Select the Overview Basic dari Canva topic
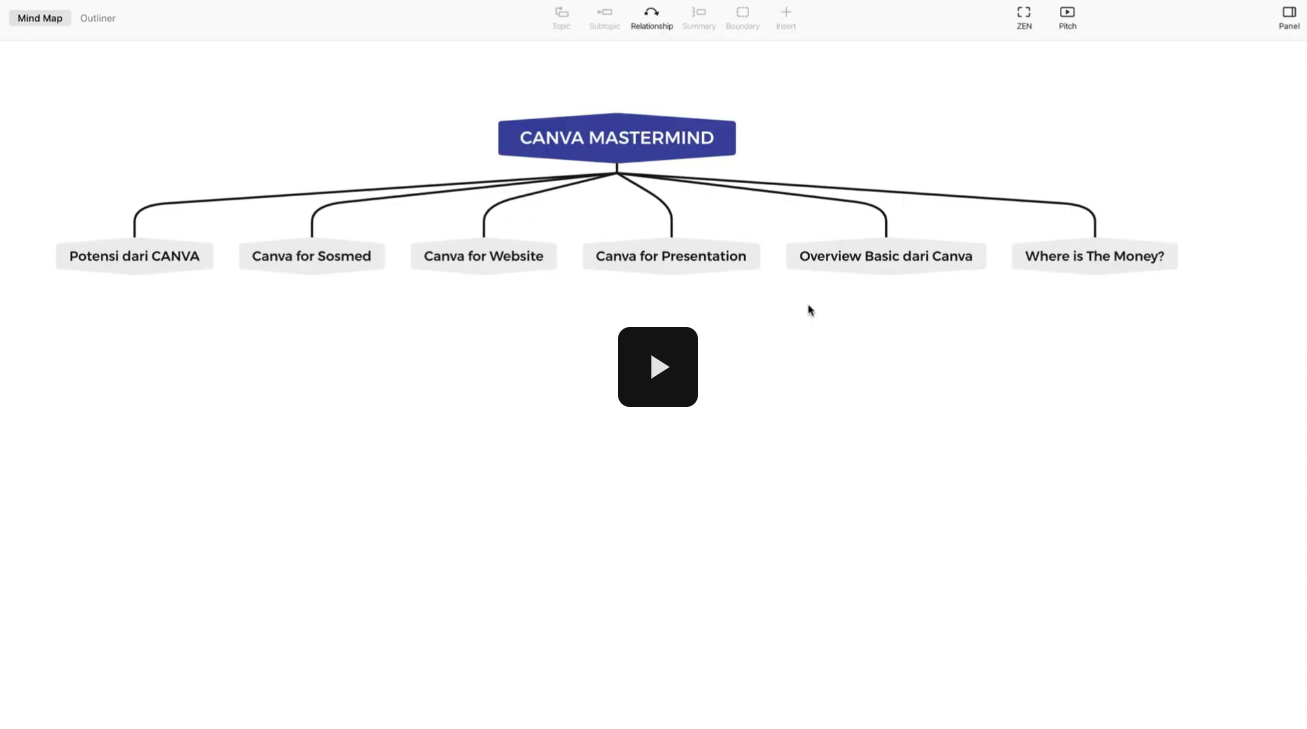Viewport: 1307px width, 729px height. (886, 256)
